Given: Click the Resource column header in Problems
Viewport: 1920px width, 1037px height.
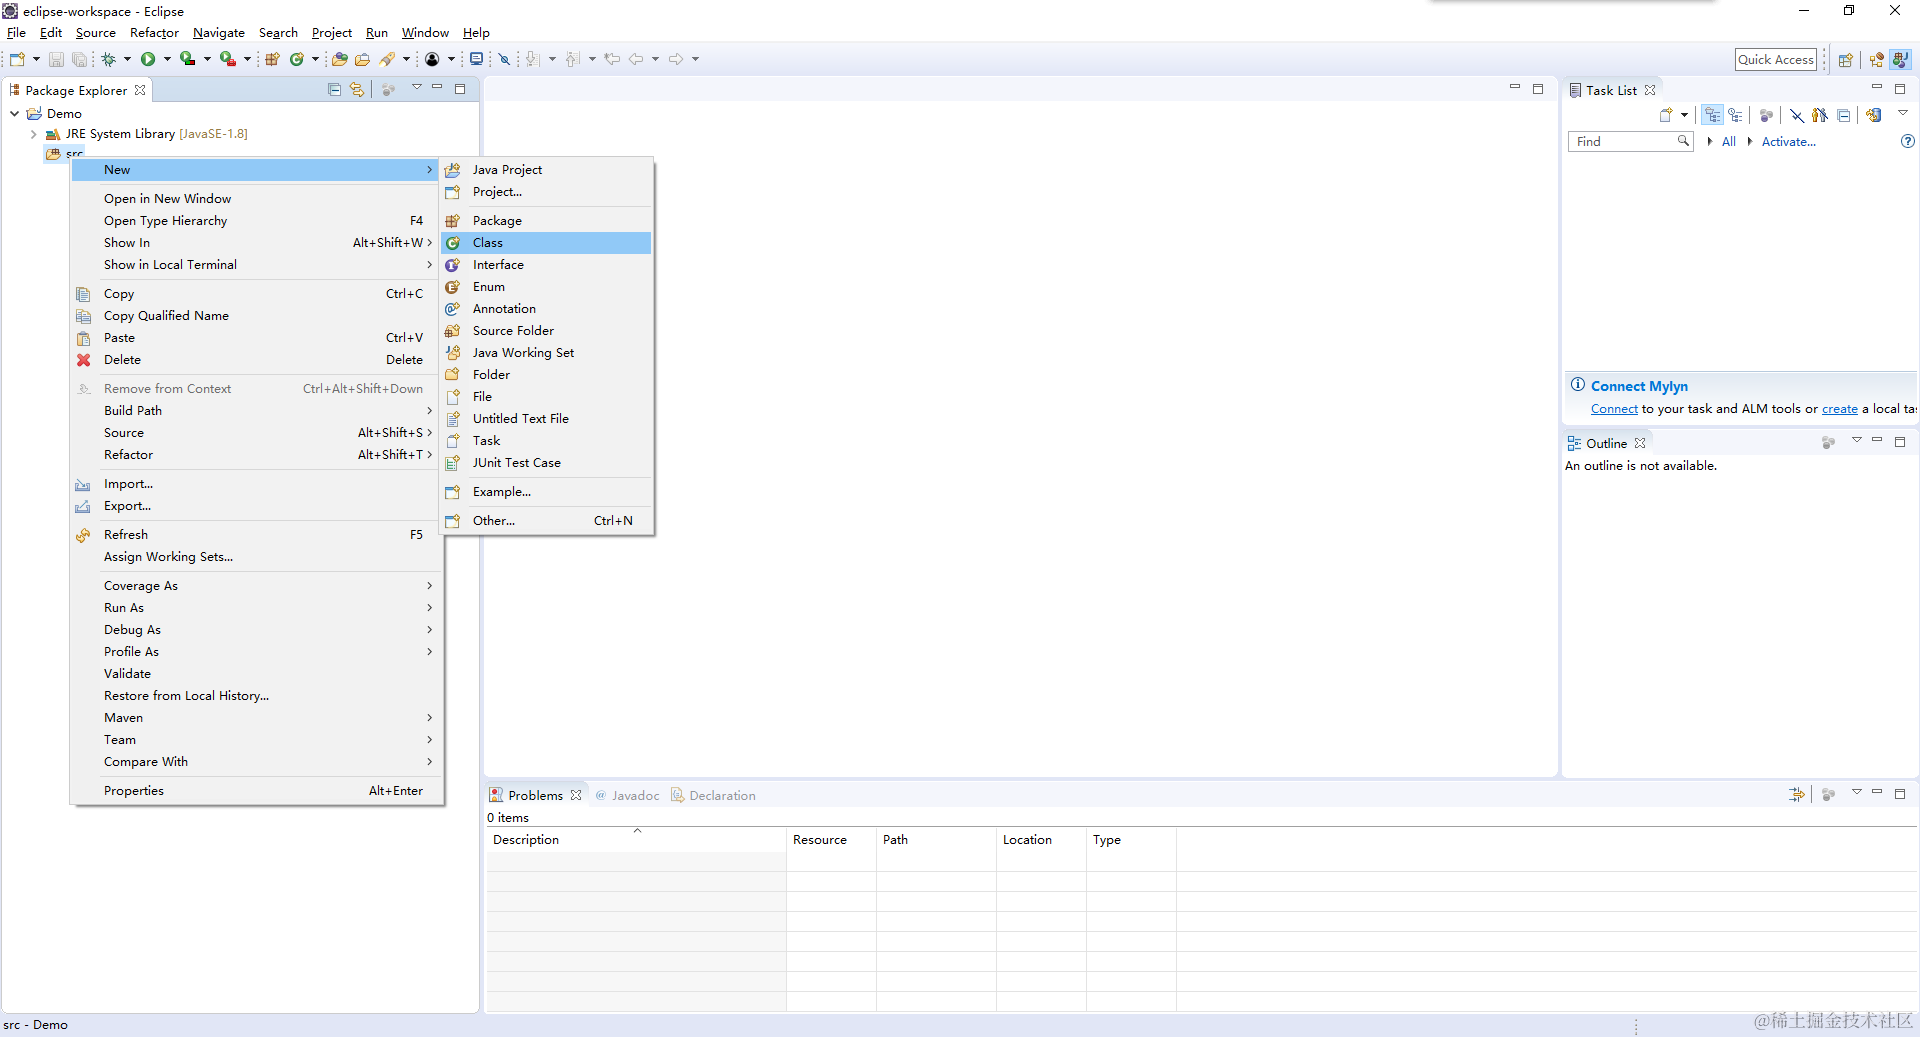Looking at the screenshot, I should tap(831, 840).
